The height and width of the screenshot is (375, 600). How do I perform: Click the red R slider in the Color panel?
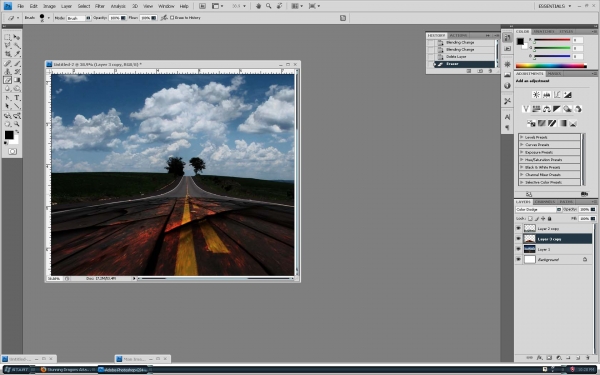pyautogui.click(x=552, y=40)
